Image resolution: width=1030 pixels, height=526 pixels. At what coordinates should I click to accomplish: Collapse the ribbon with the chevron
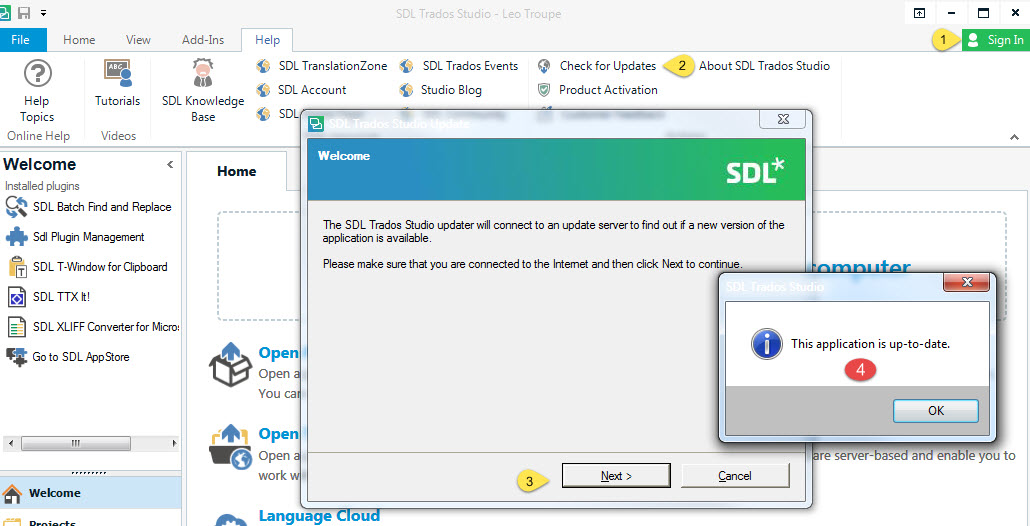point(1014,137)
